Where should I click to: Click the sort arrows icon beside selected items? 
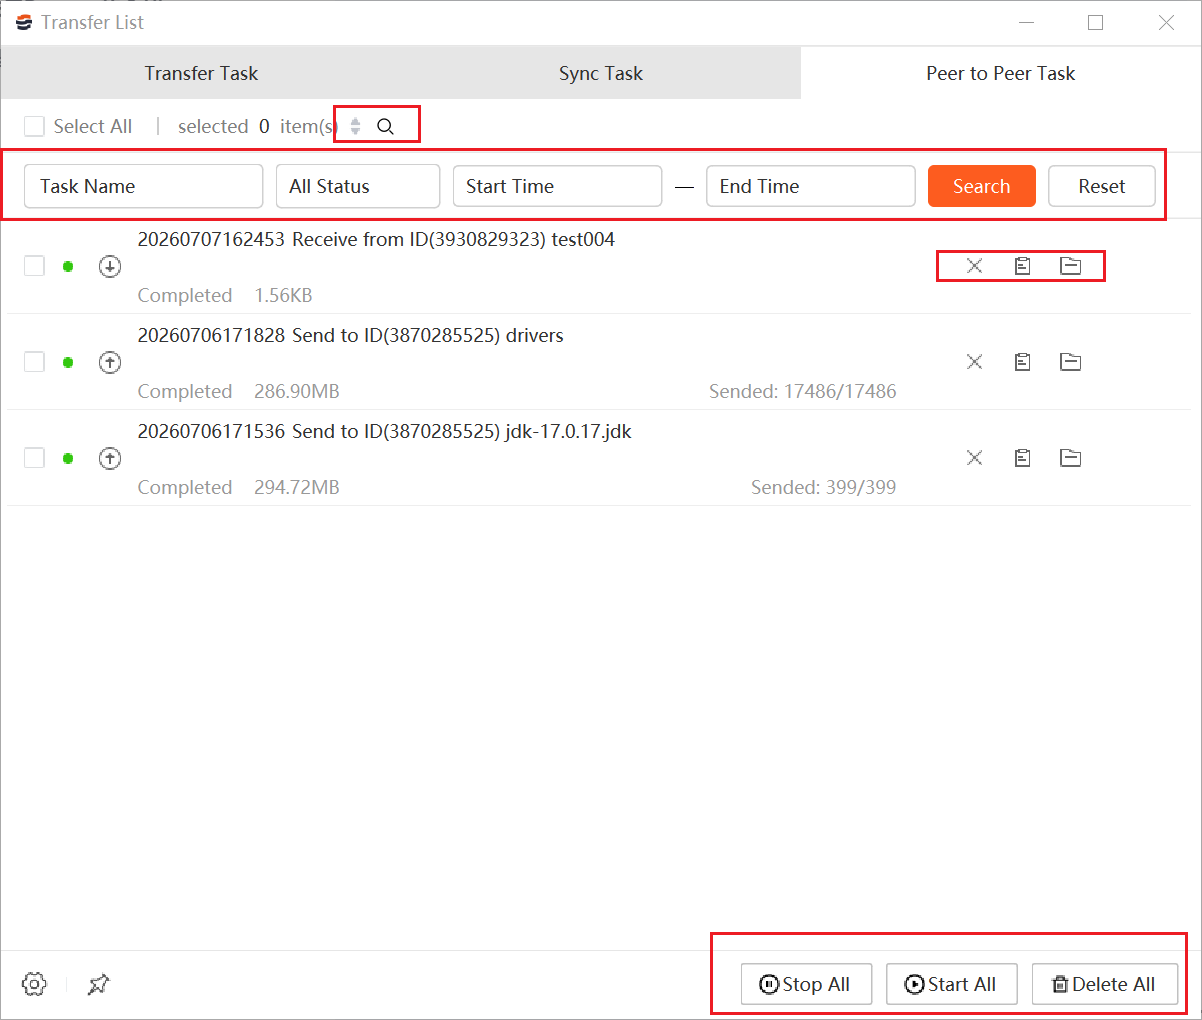click(x=355, y=127)
